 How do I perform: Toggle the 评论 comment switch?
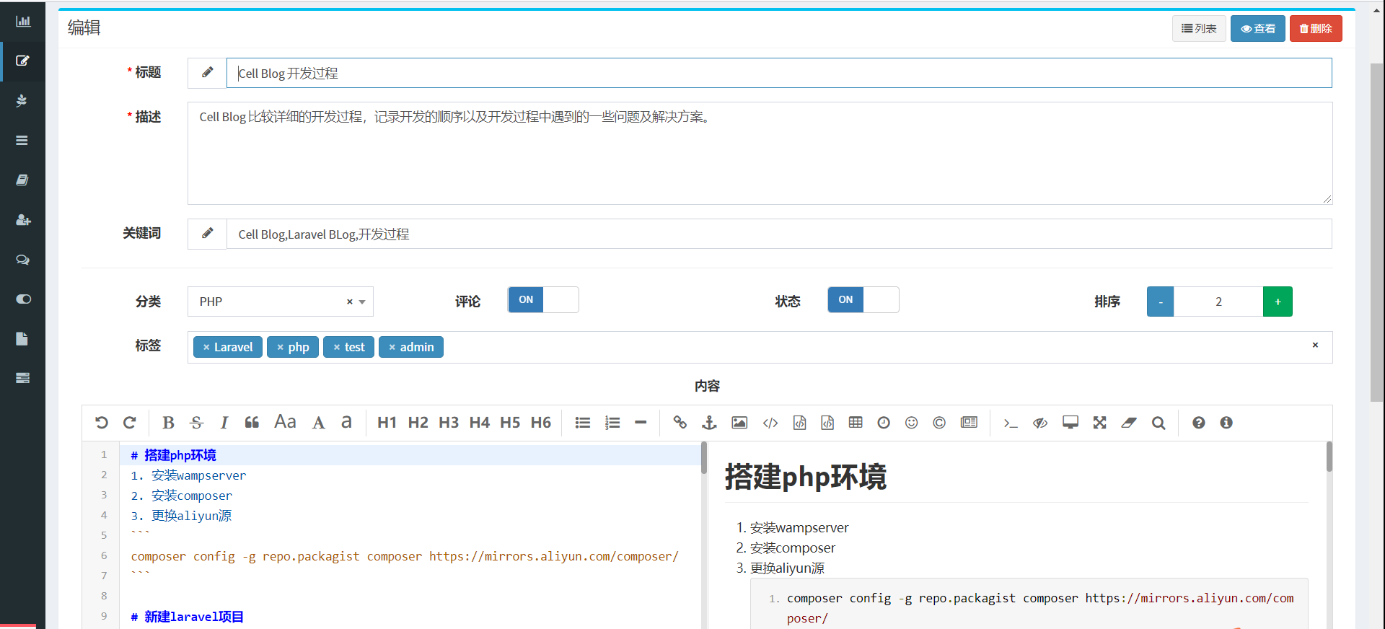click(543, 300)
